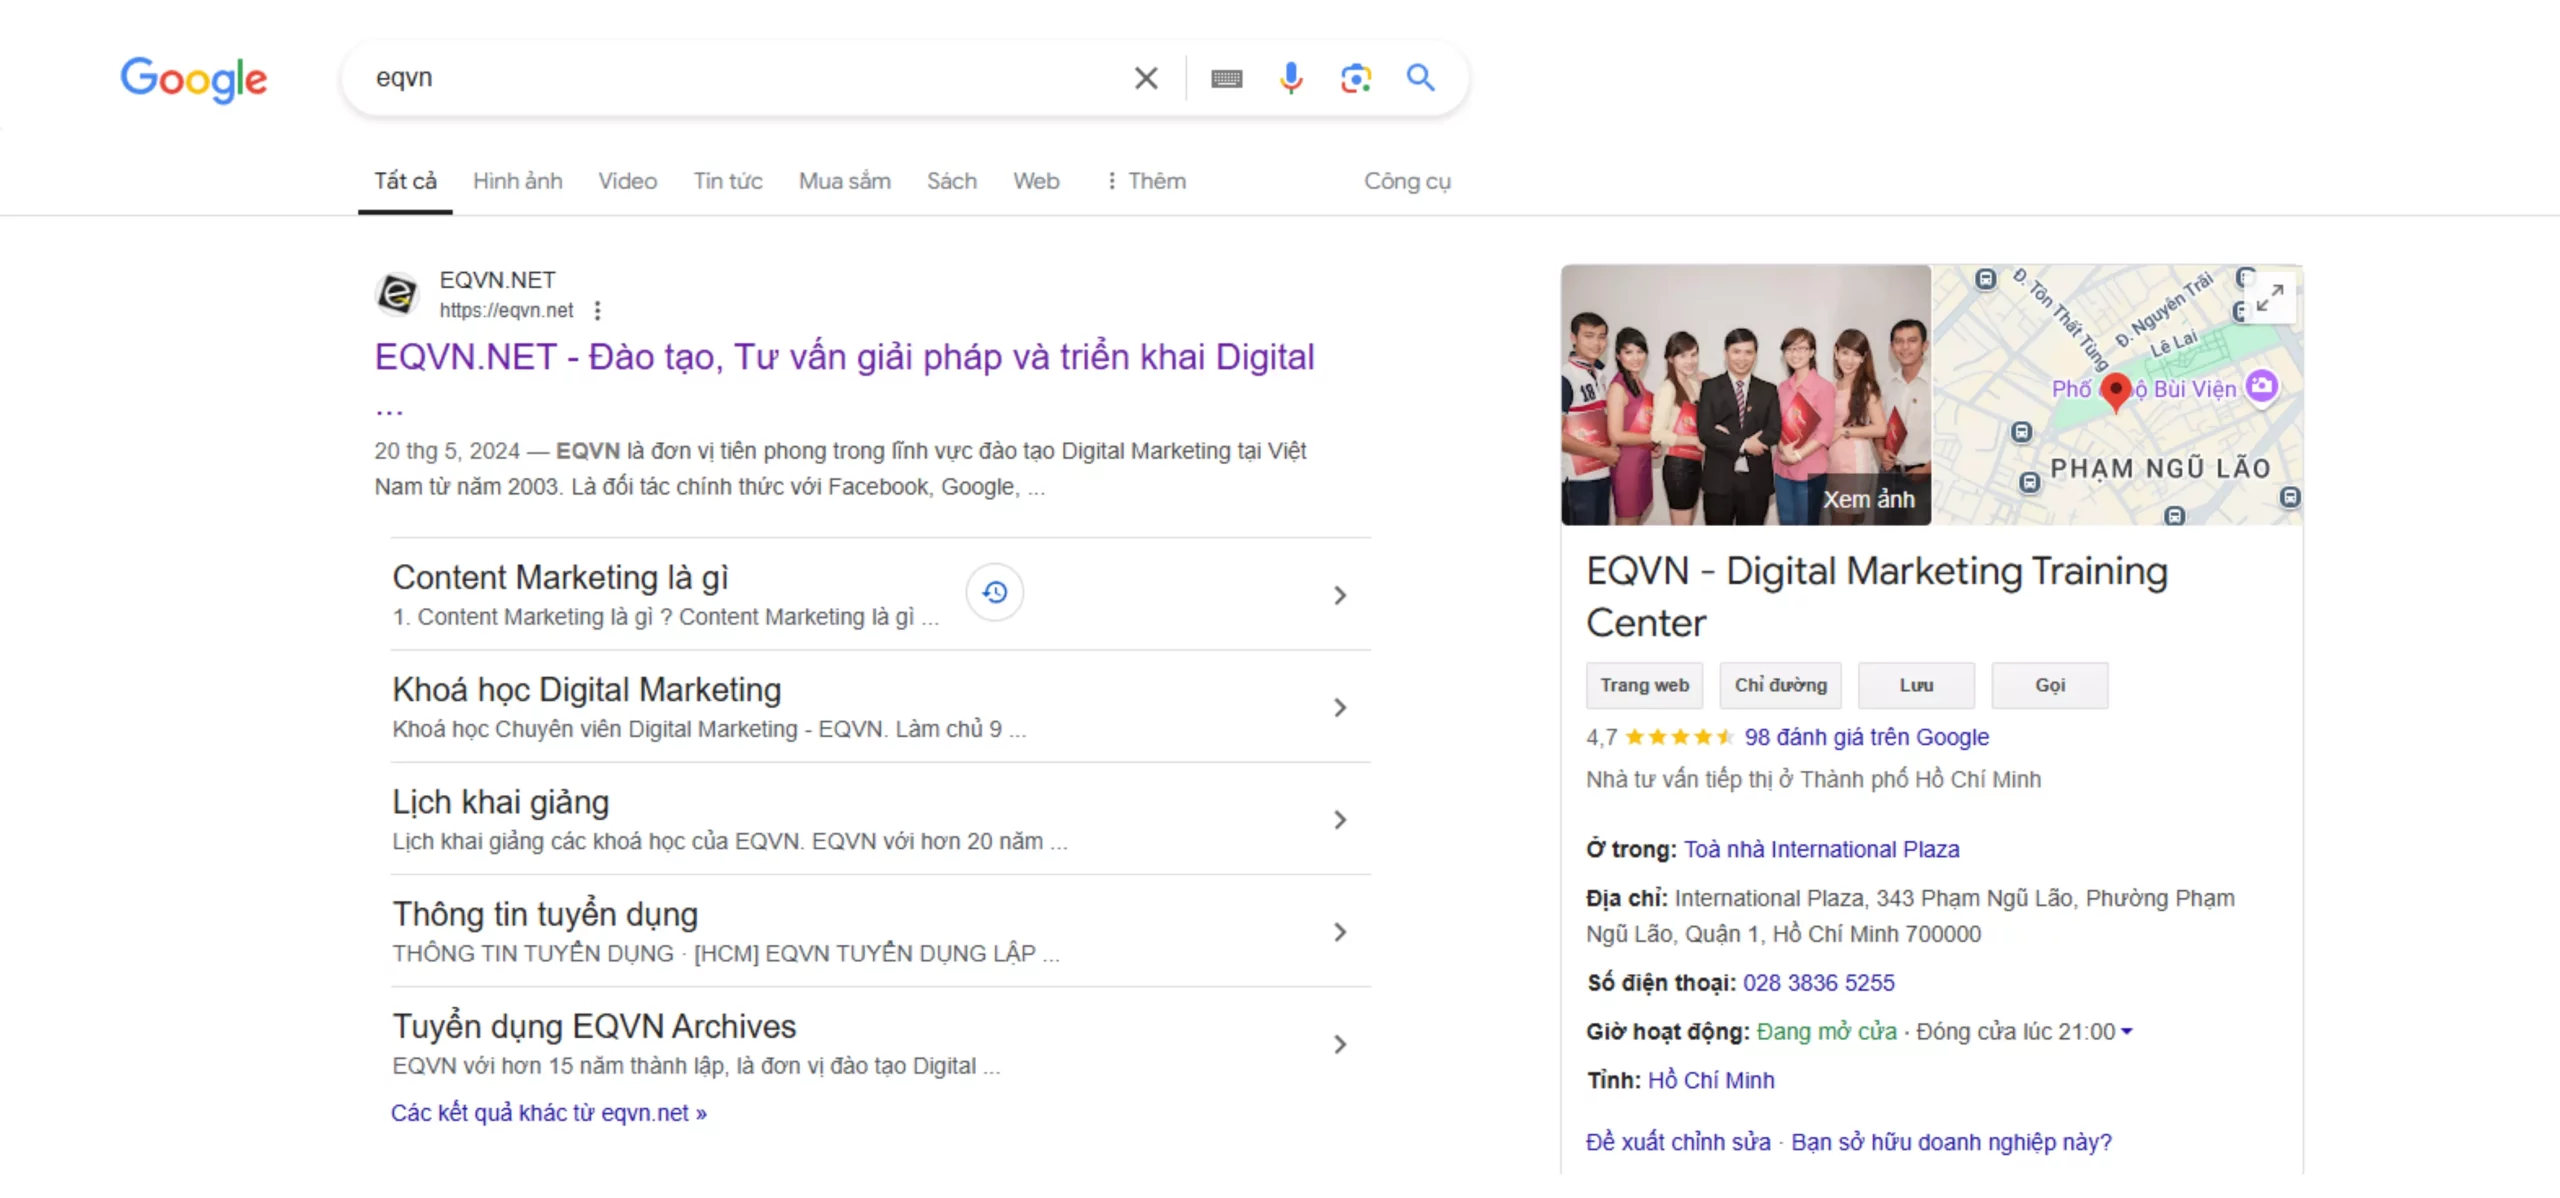Open the opening hours dropdown arrow
The image size is (2560, 1198).
click(x=2127, y=1032)
